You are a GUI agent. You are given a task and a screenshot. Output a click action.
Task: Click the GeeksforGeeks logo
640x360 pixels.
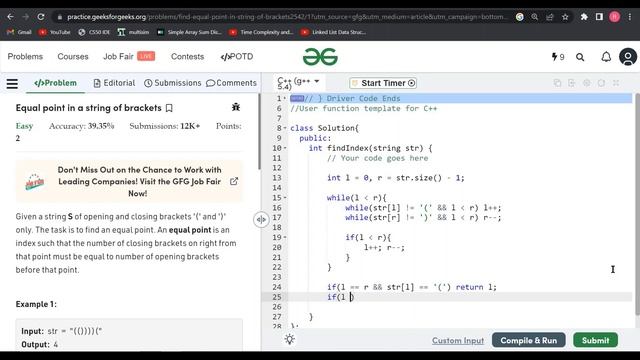click(320, 57)
